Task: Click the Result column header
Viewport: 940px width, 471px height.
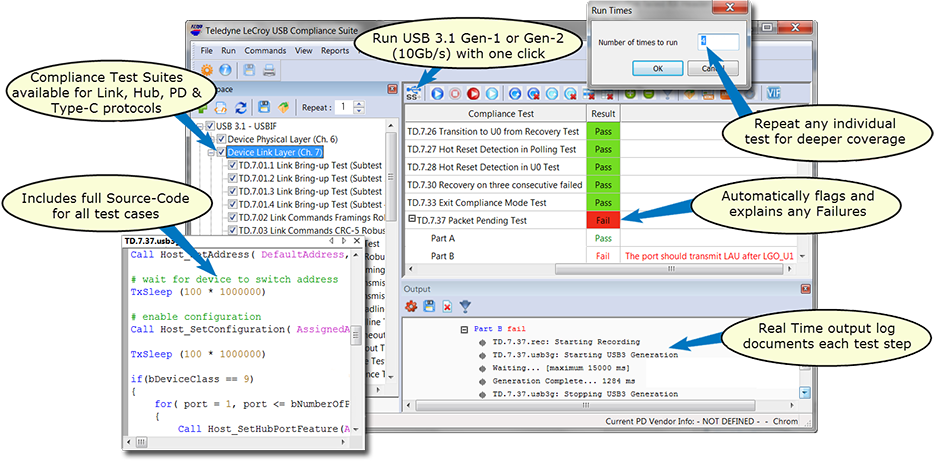Action: pos(603,114)
